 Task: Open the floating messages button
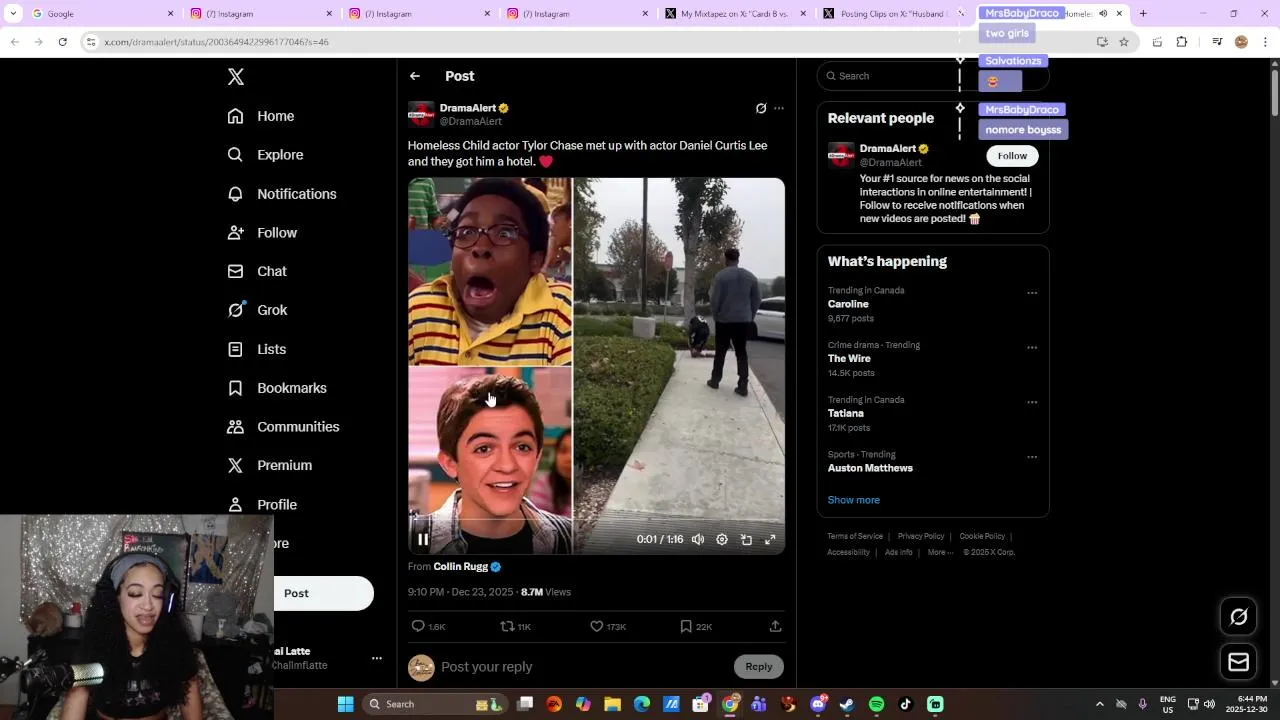point(1239,662)
